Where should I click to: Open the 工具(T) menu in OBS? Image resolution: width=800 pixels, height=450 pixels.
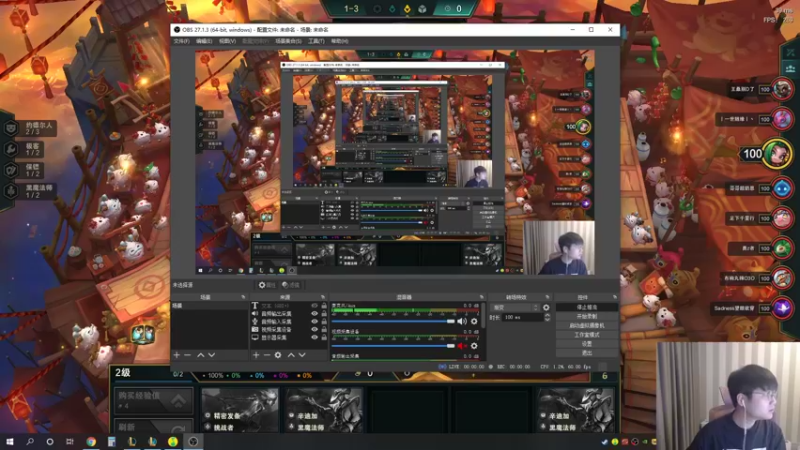(x=316, y=41)
